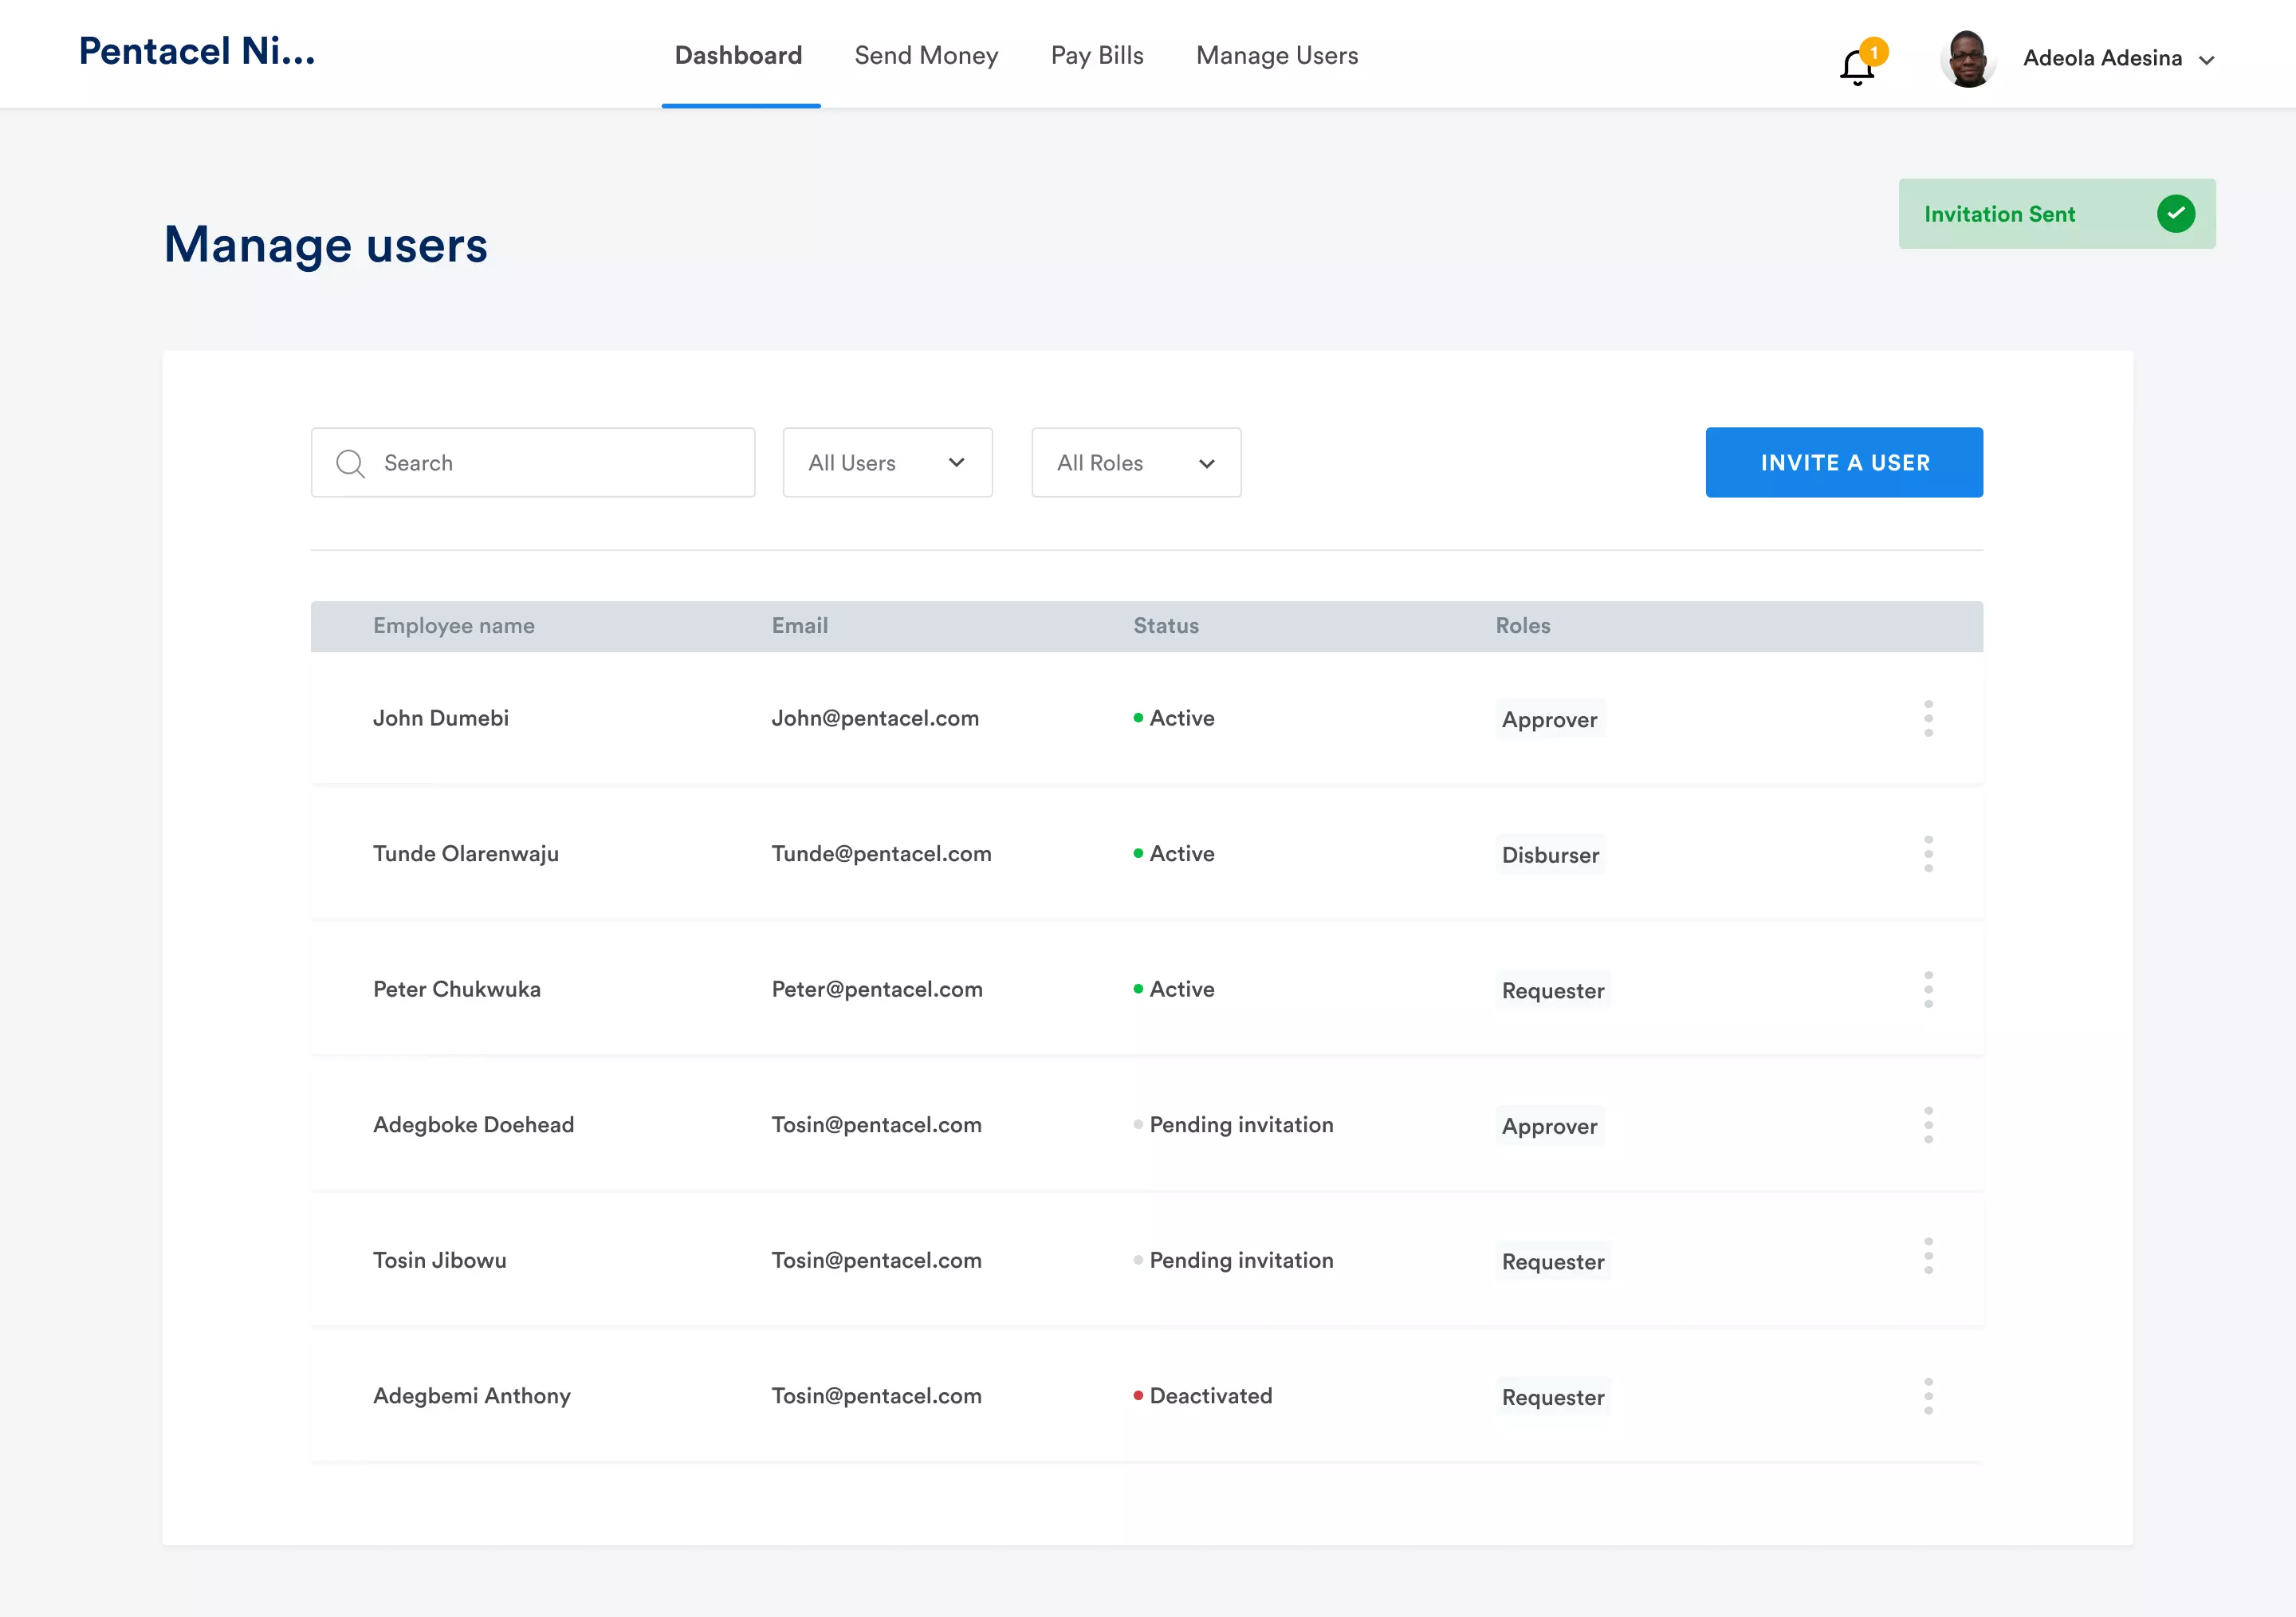Switch to the Pay Bills tab

[1097, 55]
